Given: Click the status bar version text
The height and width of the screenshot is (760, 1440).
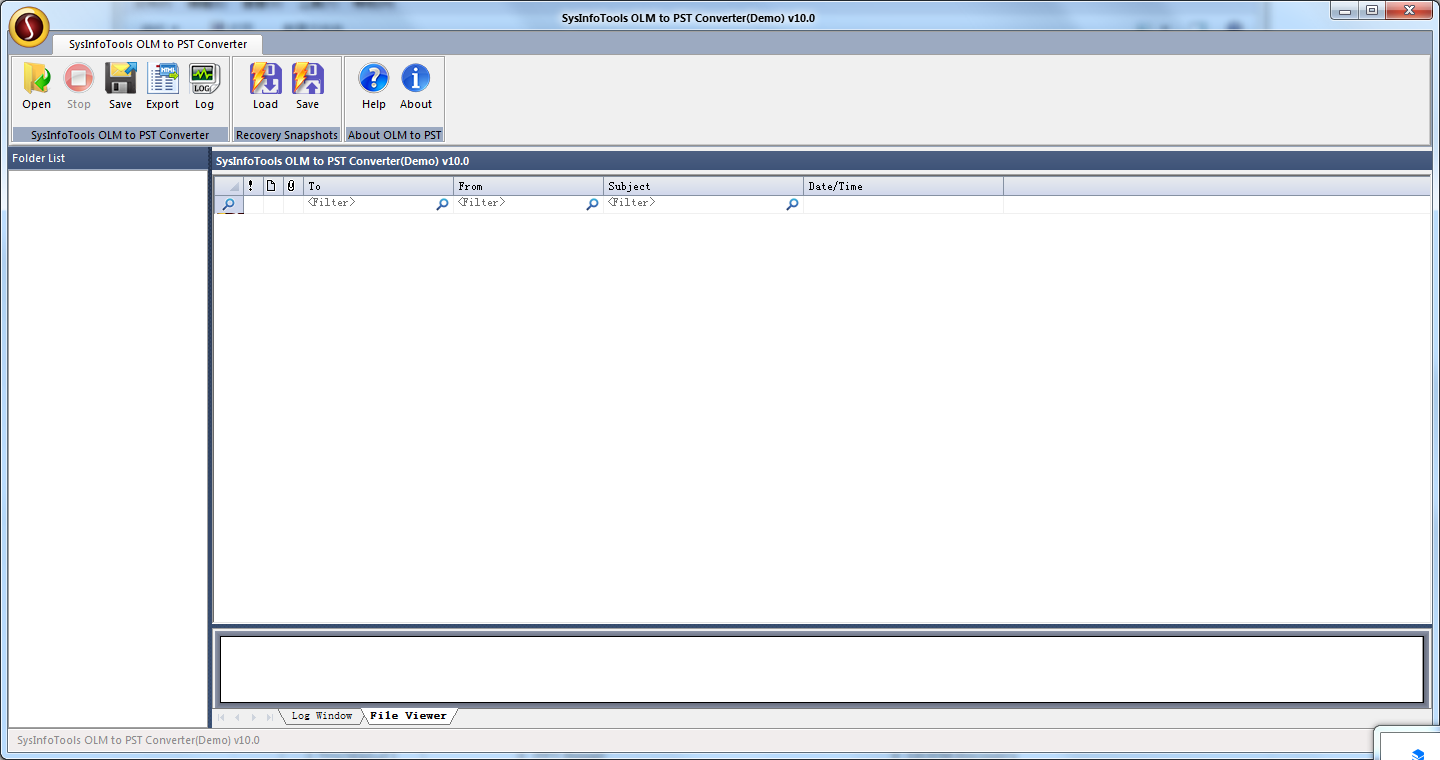Looking at the screenshot, I should (x=138, y=740).
